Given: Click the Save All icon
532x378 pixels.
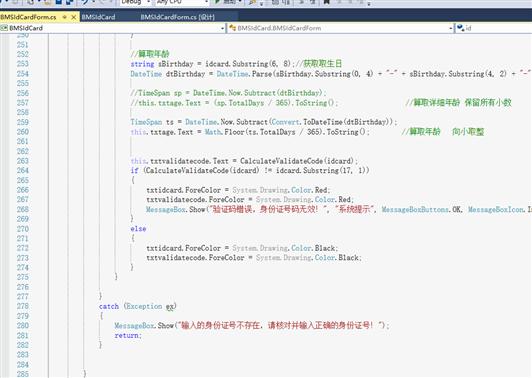Looking at the screenshot, I should click(x=70, y=2).
